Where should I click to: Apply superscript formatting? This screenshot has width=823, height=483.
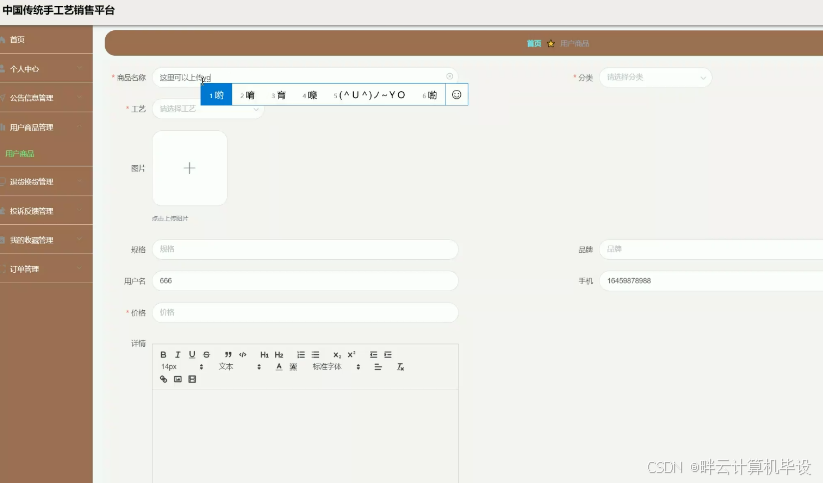tap(352, 355)
